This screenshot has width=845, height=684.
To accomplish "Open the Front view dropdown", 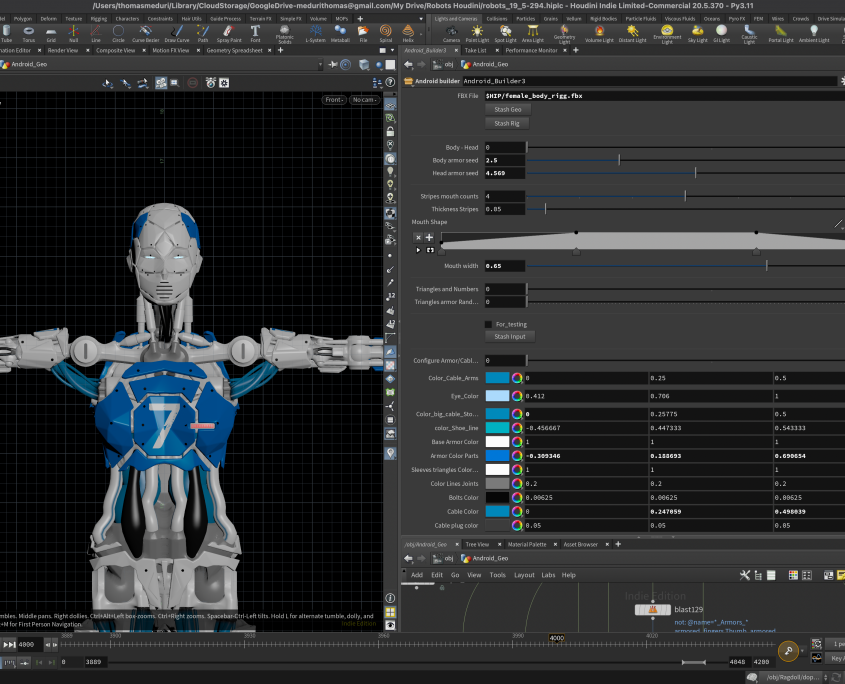I will pyautogui.click(x=333, y=100).
